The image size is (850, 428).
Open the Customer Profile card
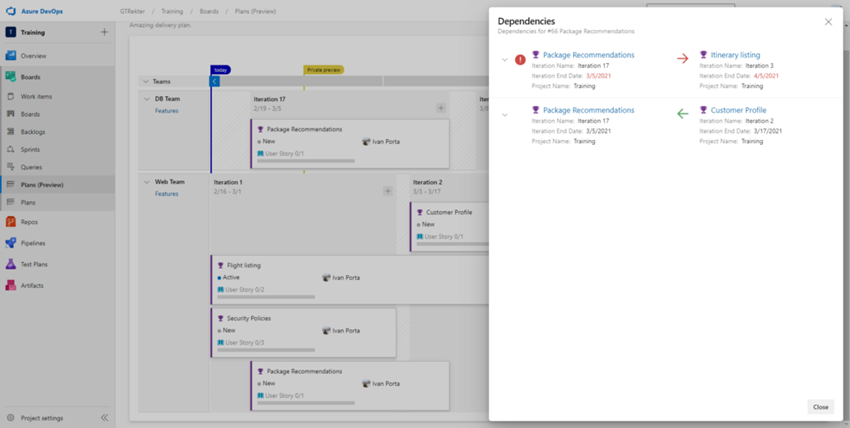(x=449, y=228)
